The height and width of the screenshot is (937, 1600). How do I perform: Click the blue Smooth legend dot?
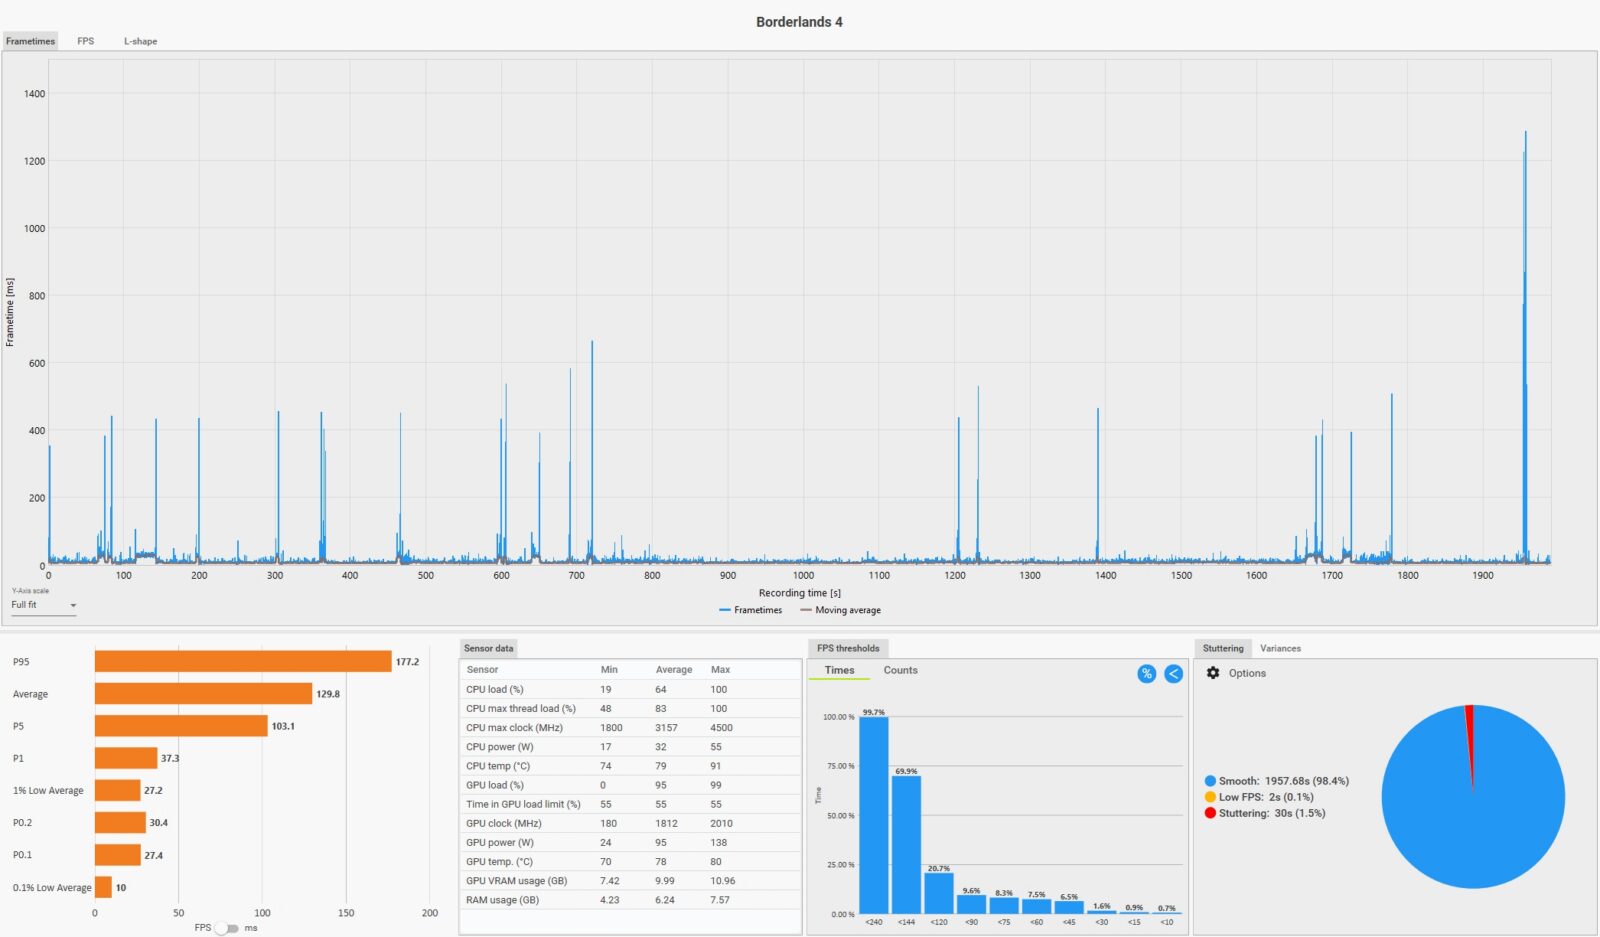click(1210, 781)
